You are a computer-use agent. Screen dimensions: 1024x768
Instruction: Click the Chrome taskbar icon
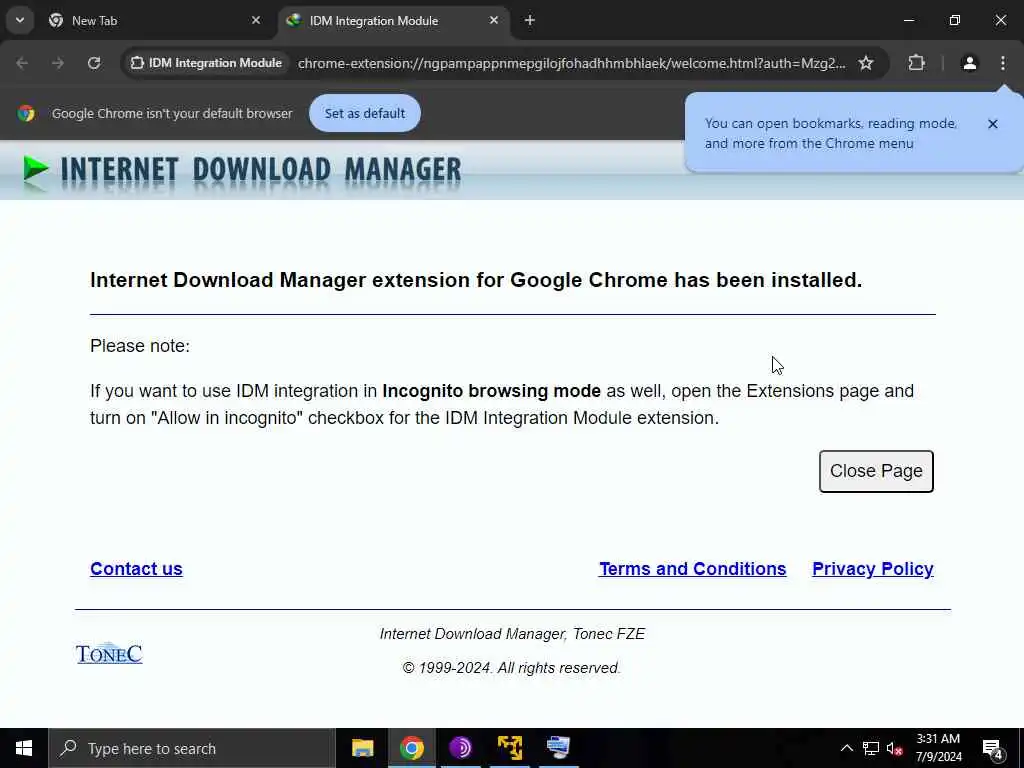coord(411,748)
